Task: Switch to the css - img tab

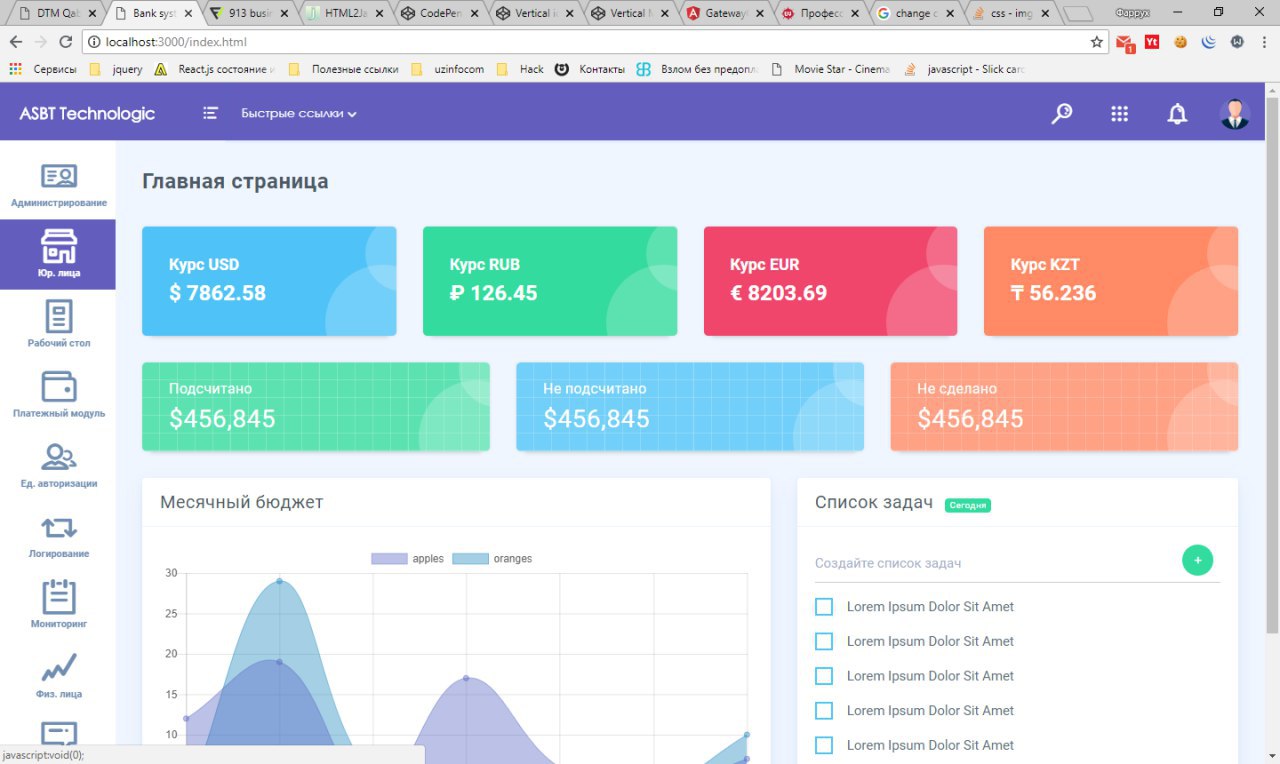Action: [1011, 14]
